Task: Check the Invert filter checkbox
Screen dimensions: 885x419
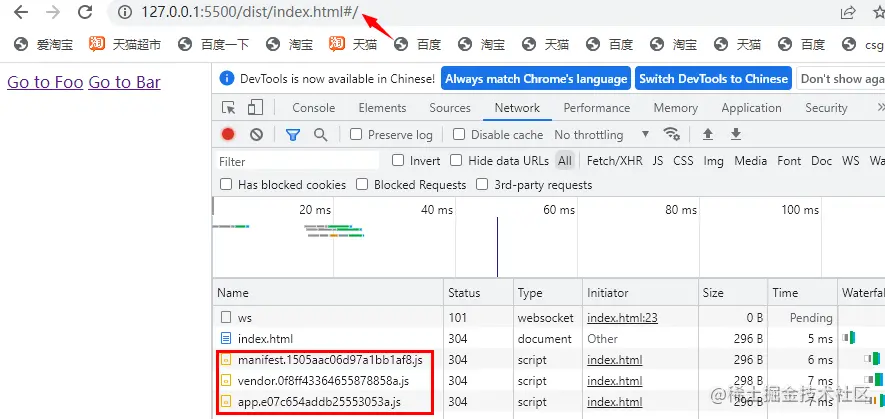Action: point(398,161)
